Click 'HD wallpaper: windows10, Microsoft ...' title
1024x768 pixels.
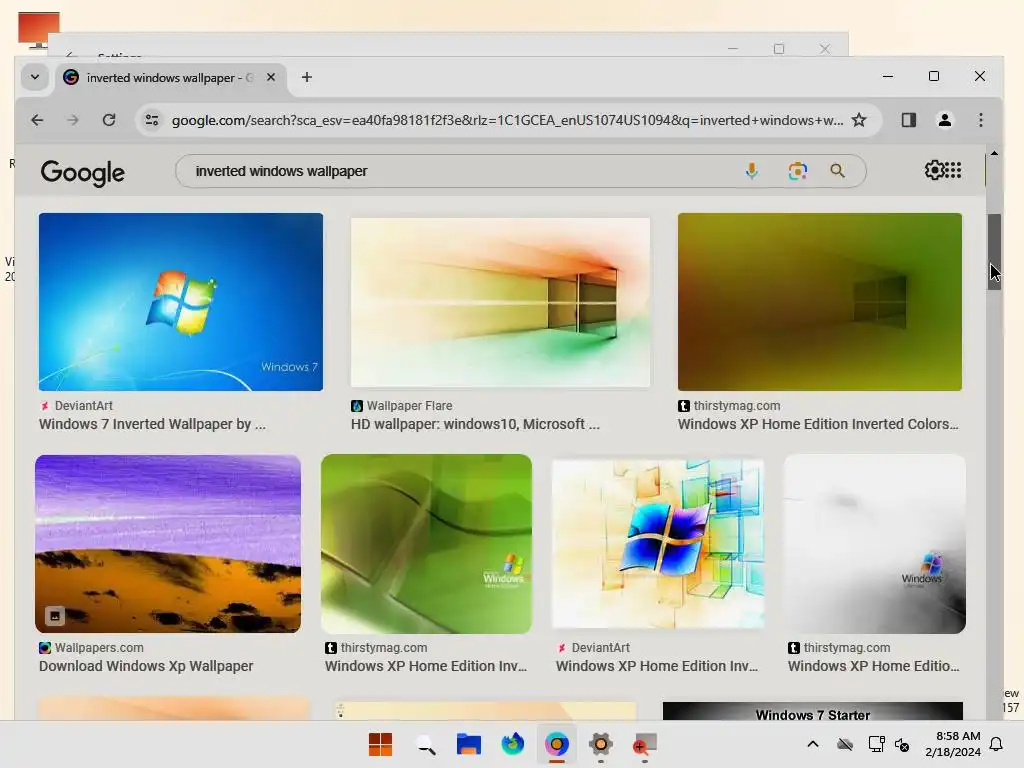pos(475,424)
